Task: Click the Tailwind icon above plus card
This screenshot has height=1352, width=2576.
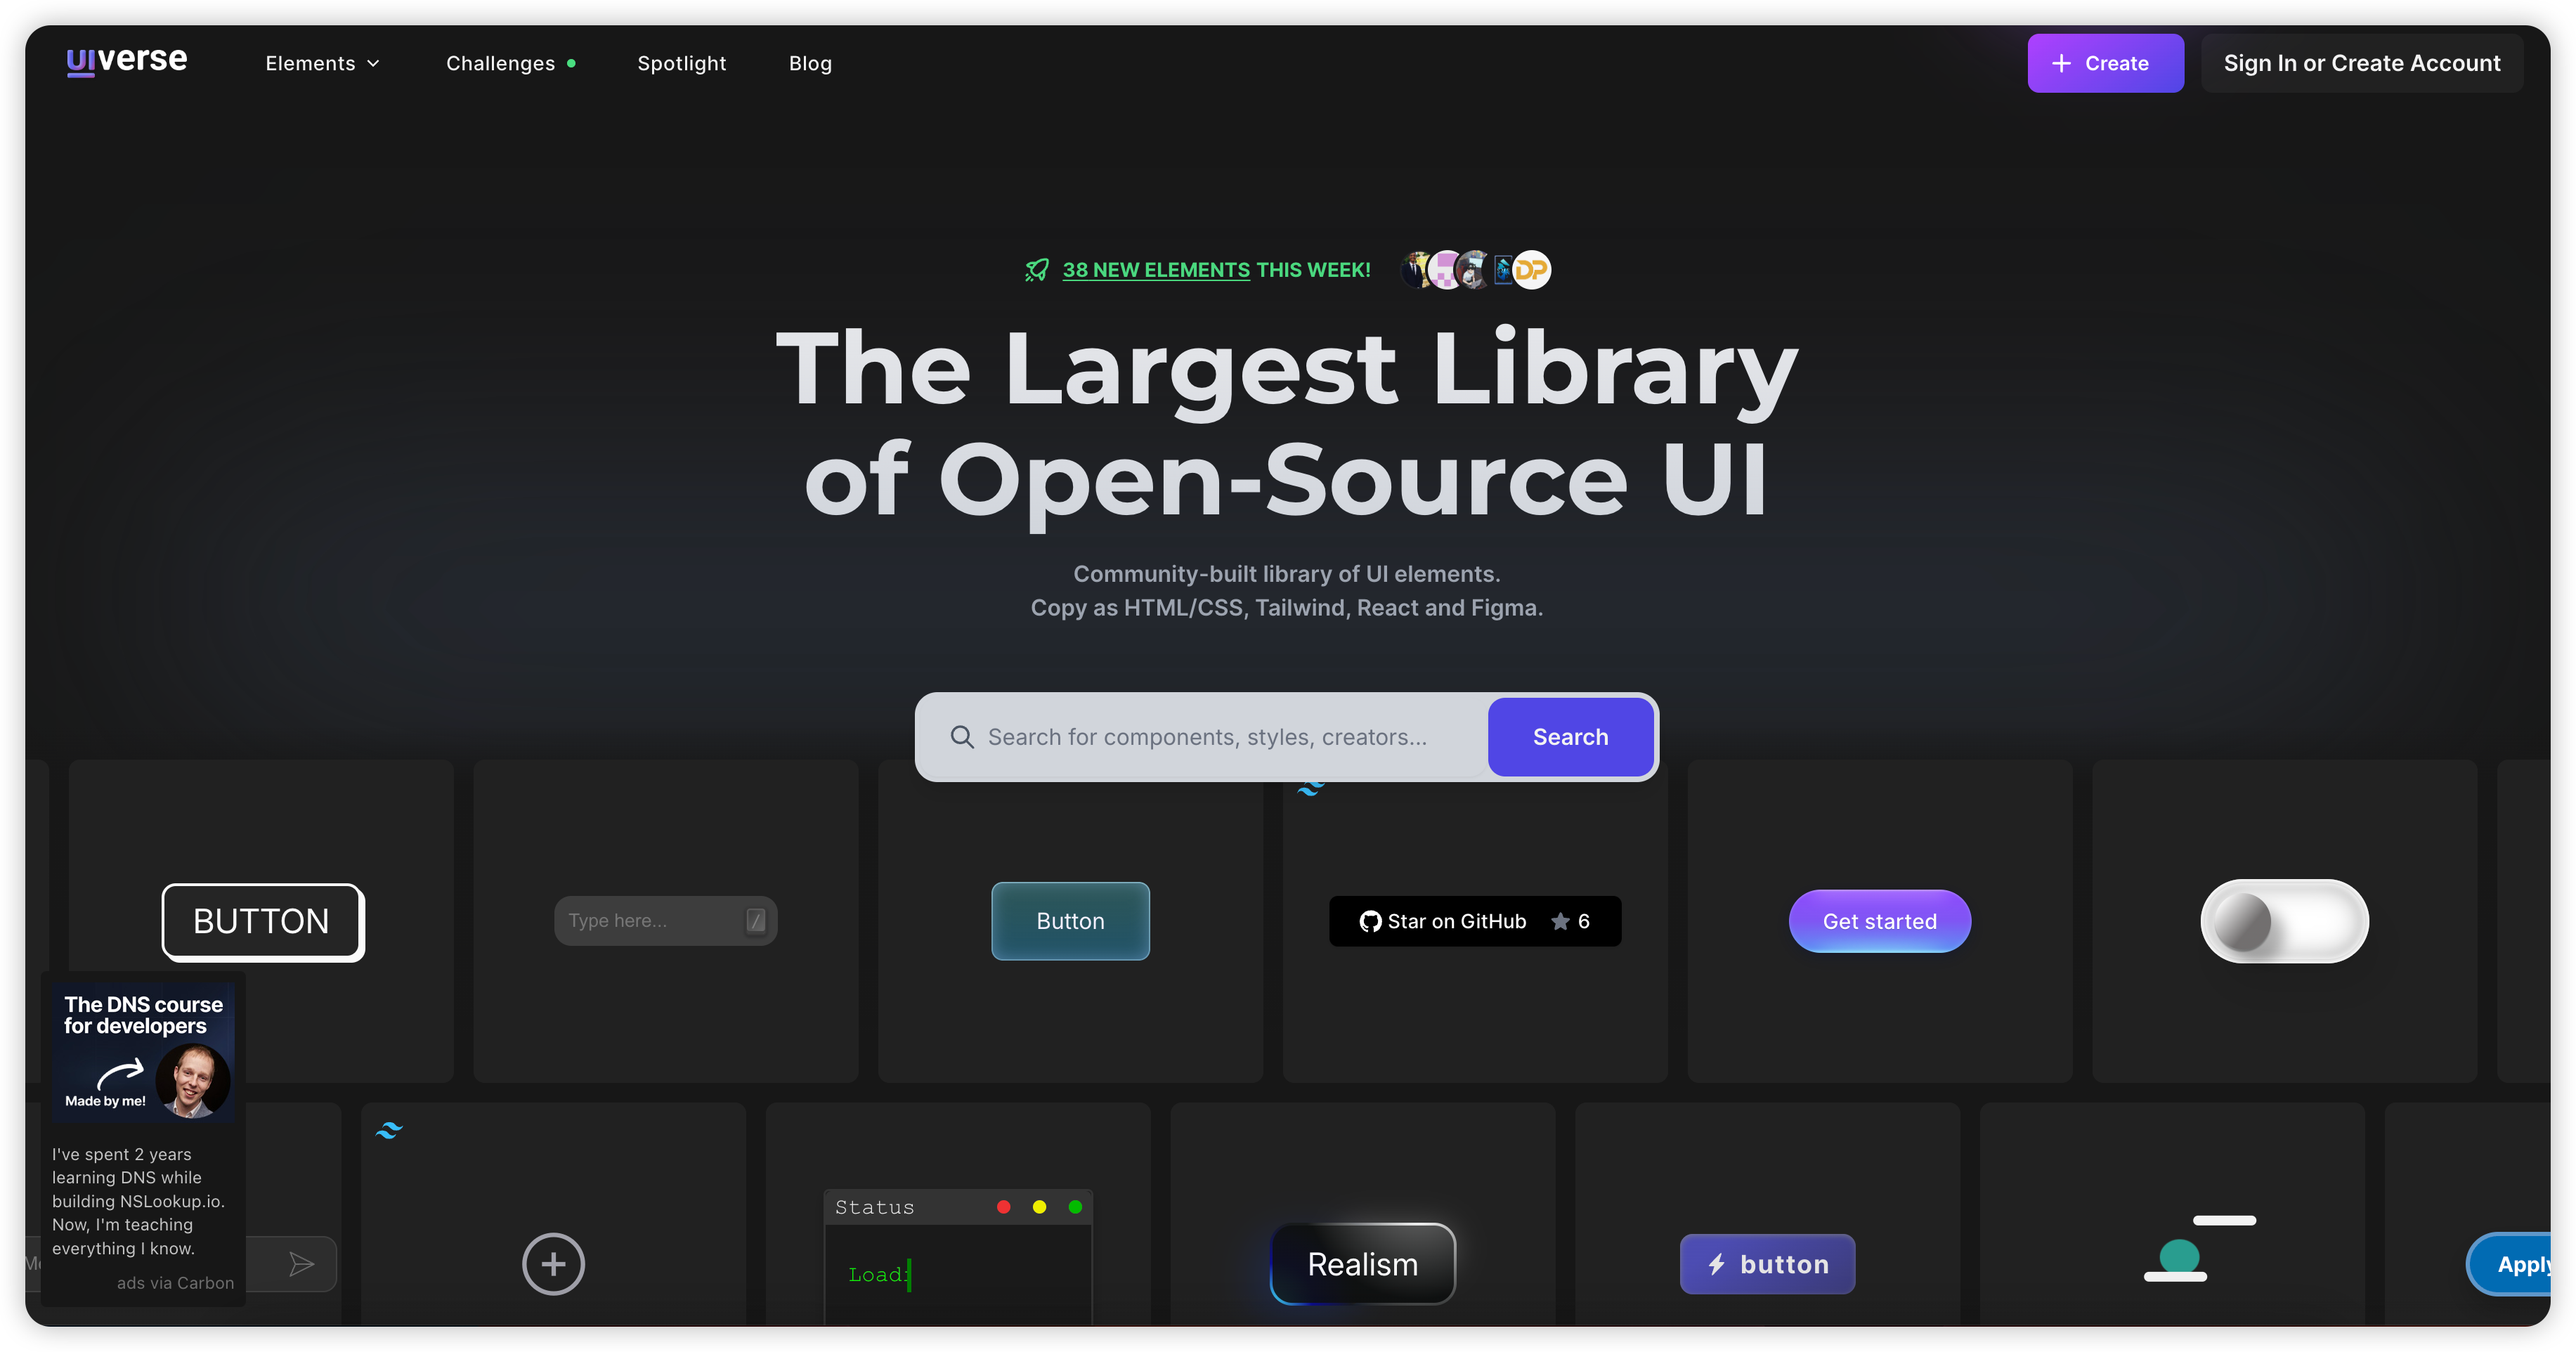Action: pos(389,1131)
